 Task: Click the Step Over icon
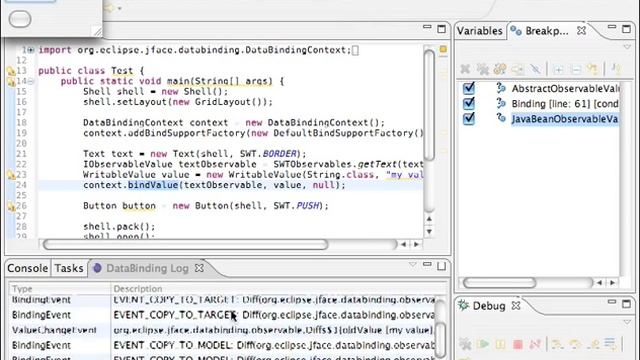[x=575, y=344]
